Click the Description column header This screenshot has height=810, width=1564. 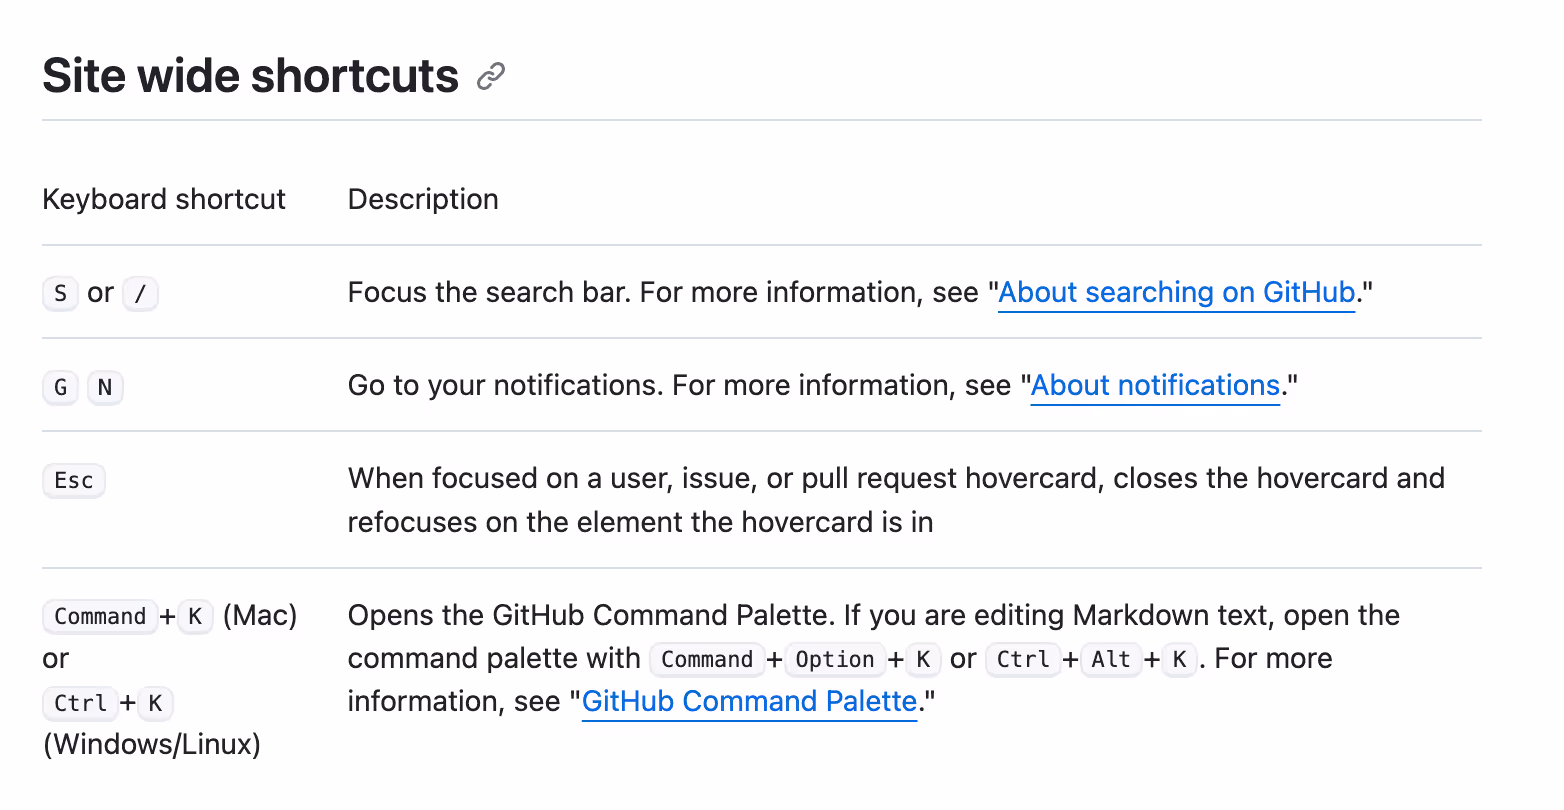tap(423, 199)
